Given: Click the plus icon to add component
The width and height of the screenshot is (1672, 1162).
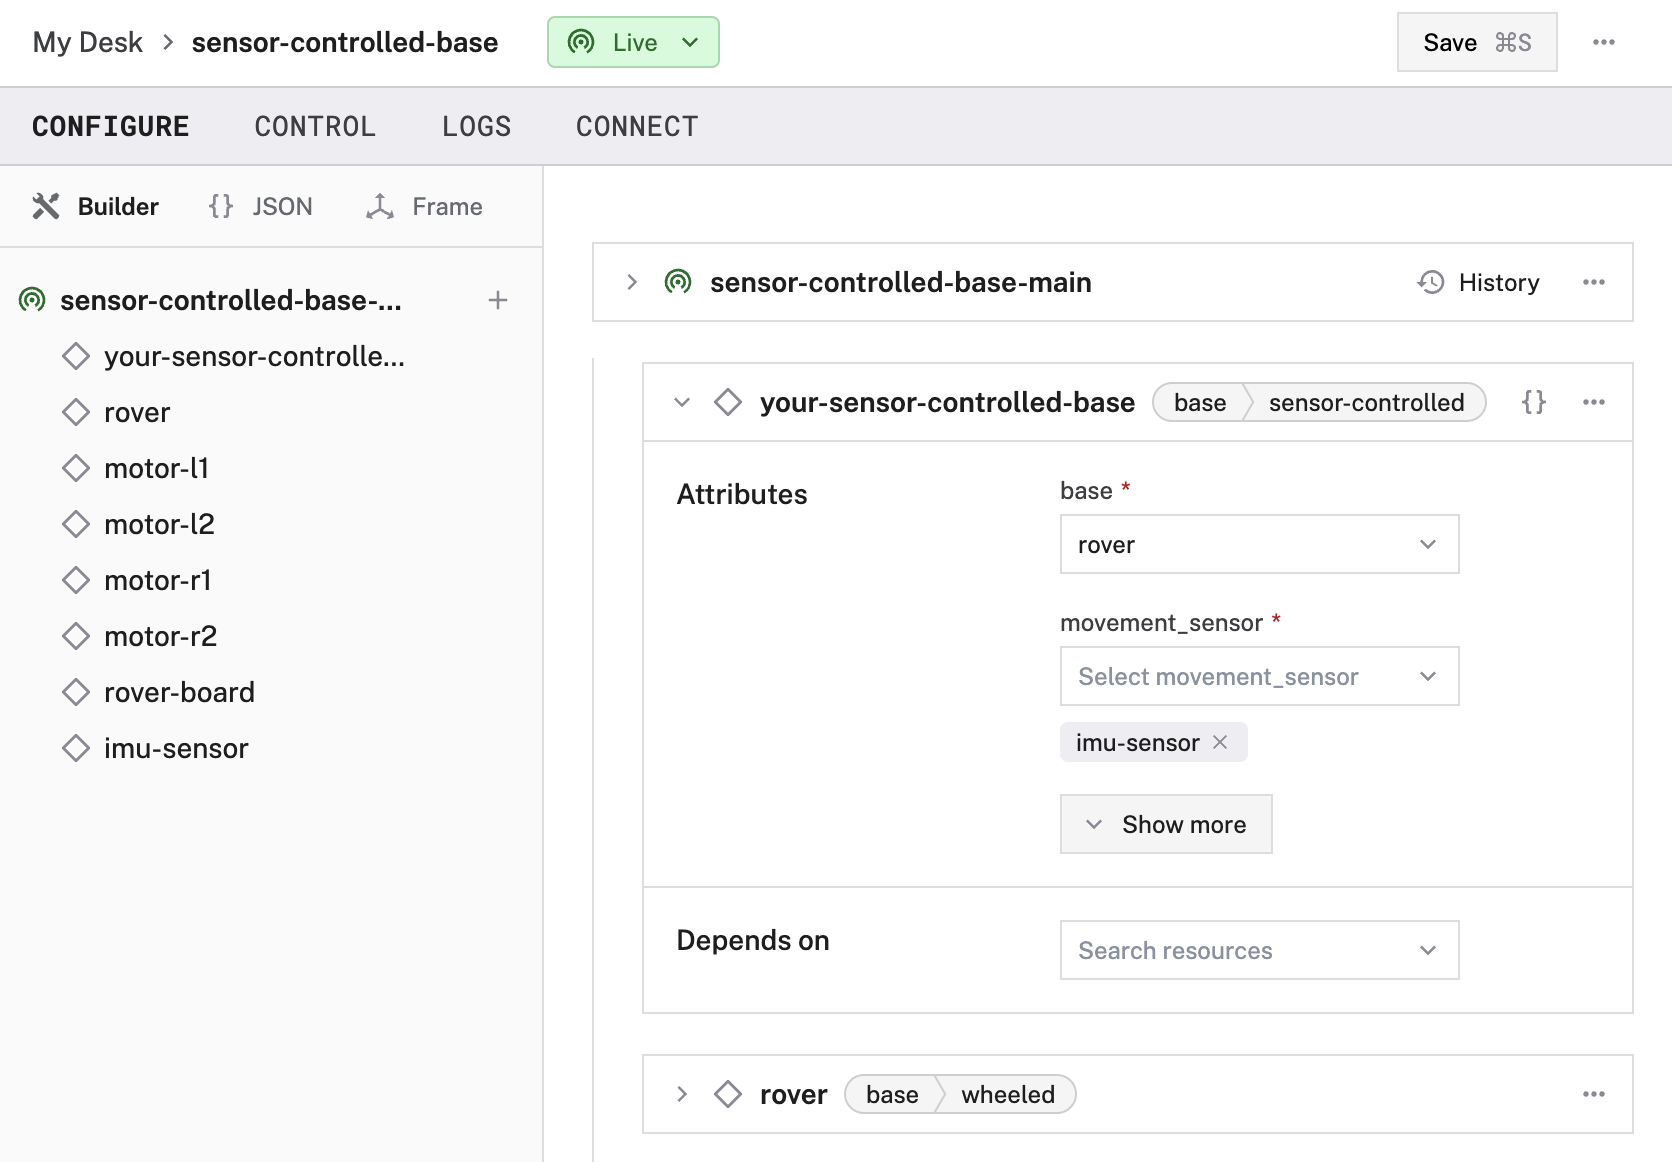Looking at the screenshot, I should pos(497,300).
